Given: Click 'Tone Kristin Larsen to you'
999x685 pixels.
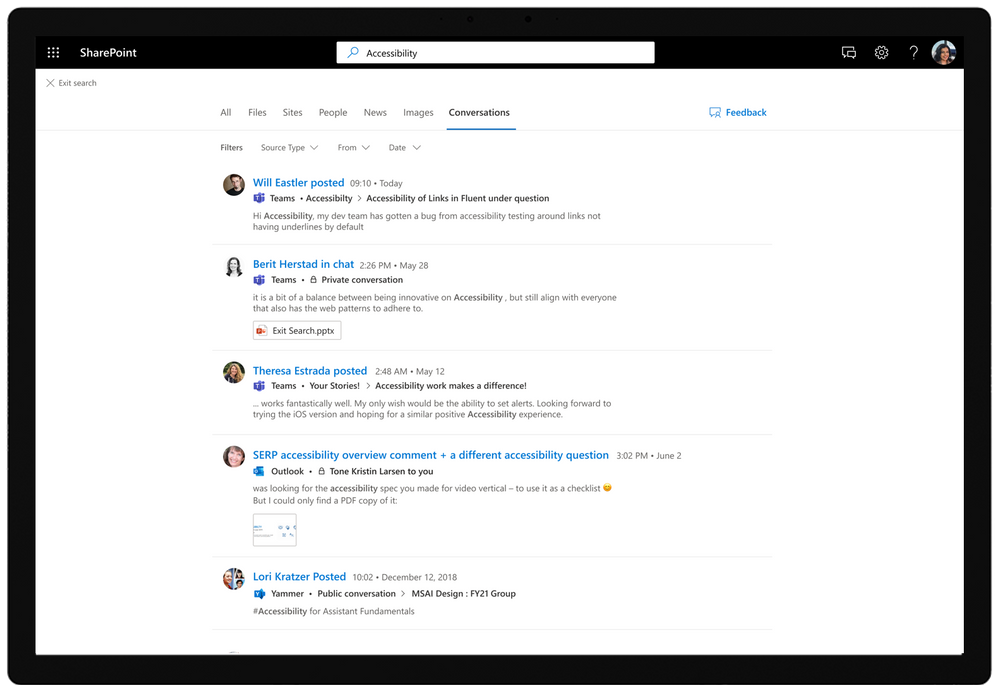Looking at the screenshot, I should tap(381, 472).
